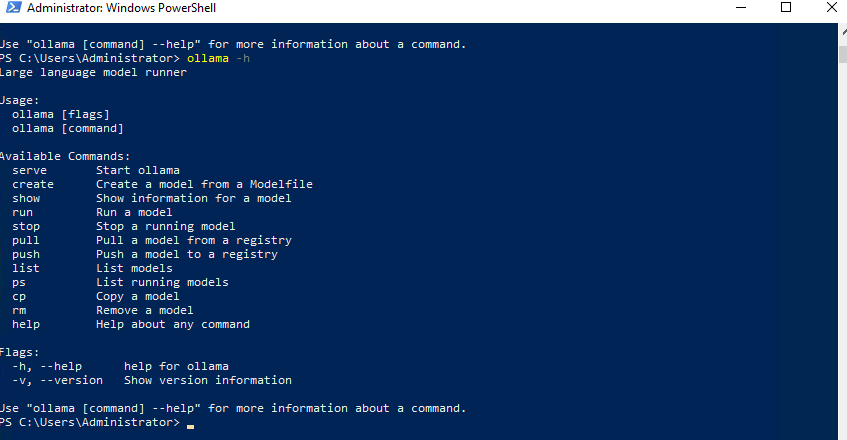Click the "pull" command entry
847x440 pixels.
point(26,241)
